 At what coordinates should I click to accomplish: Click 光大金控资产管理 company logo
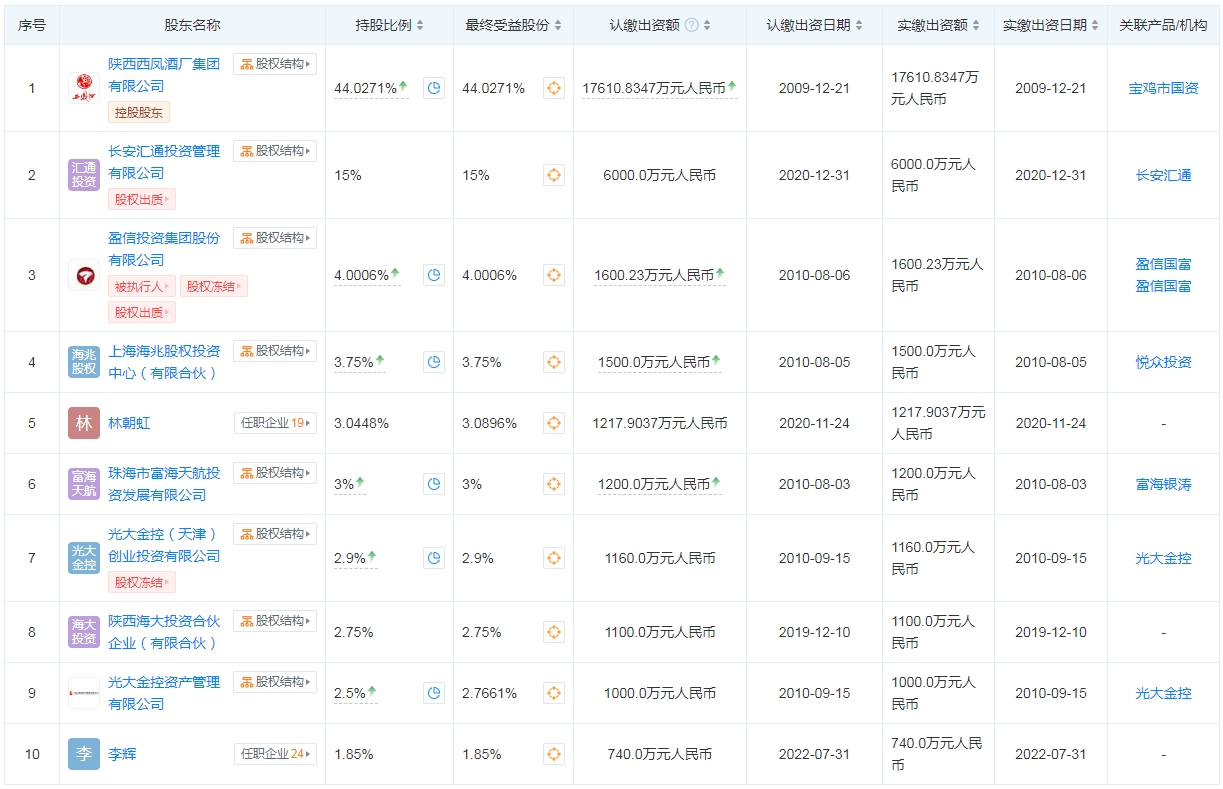pyautogui.click(x=84, y=693)
